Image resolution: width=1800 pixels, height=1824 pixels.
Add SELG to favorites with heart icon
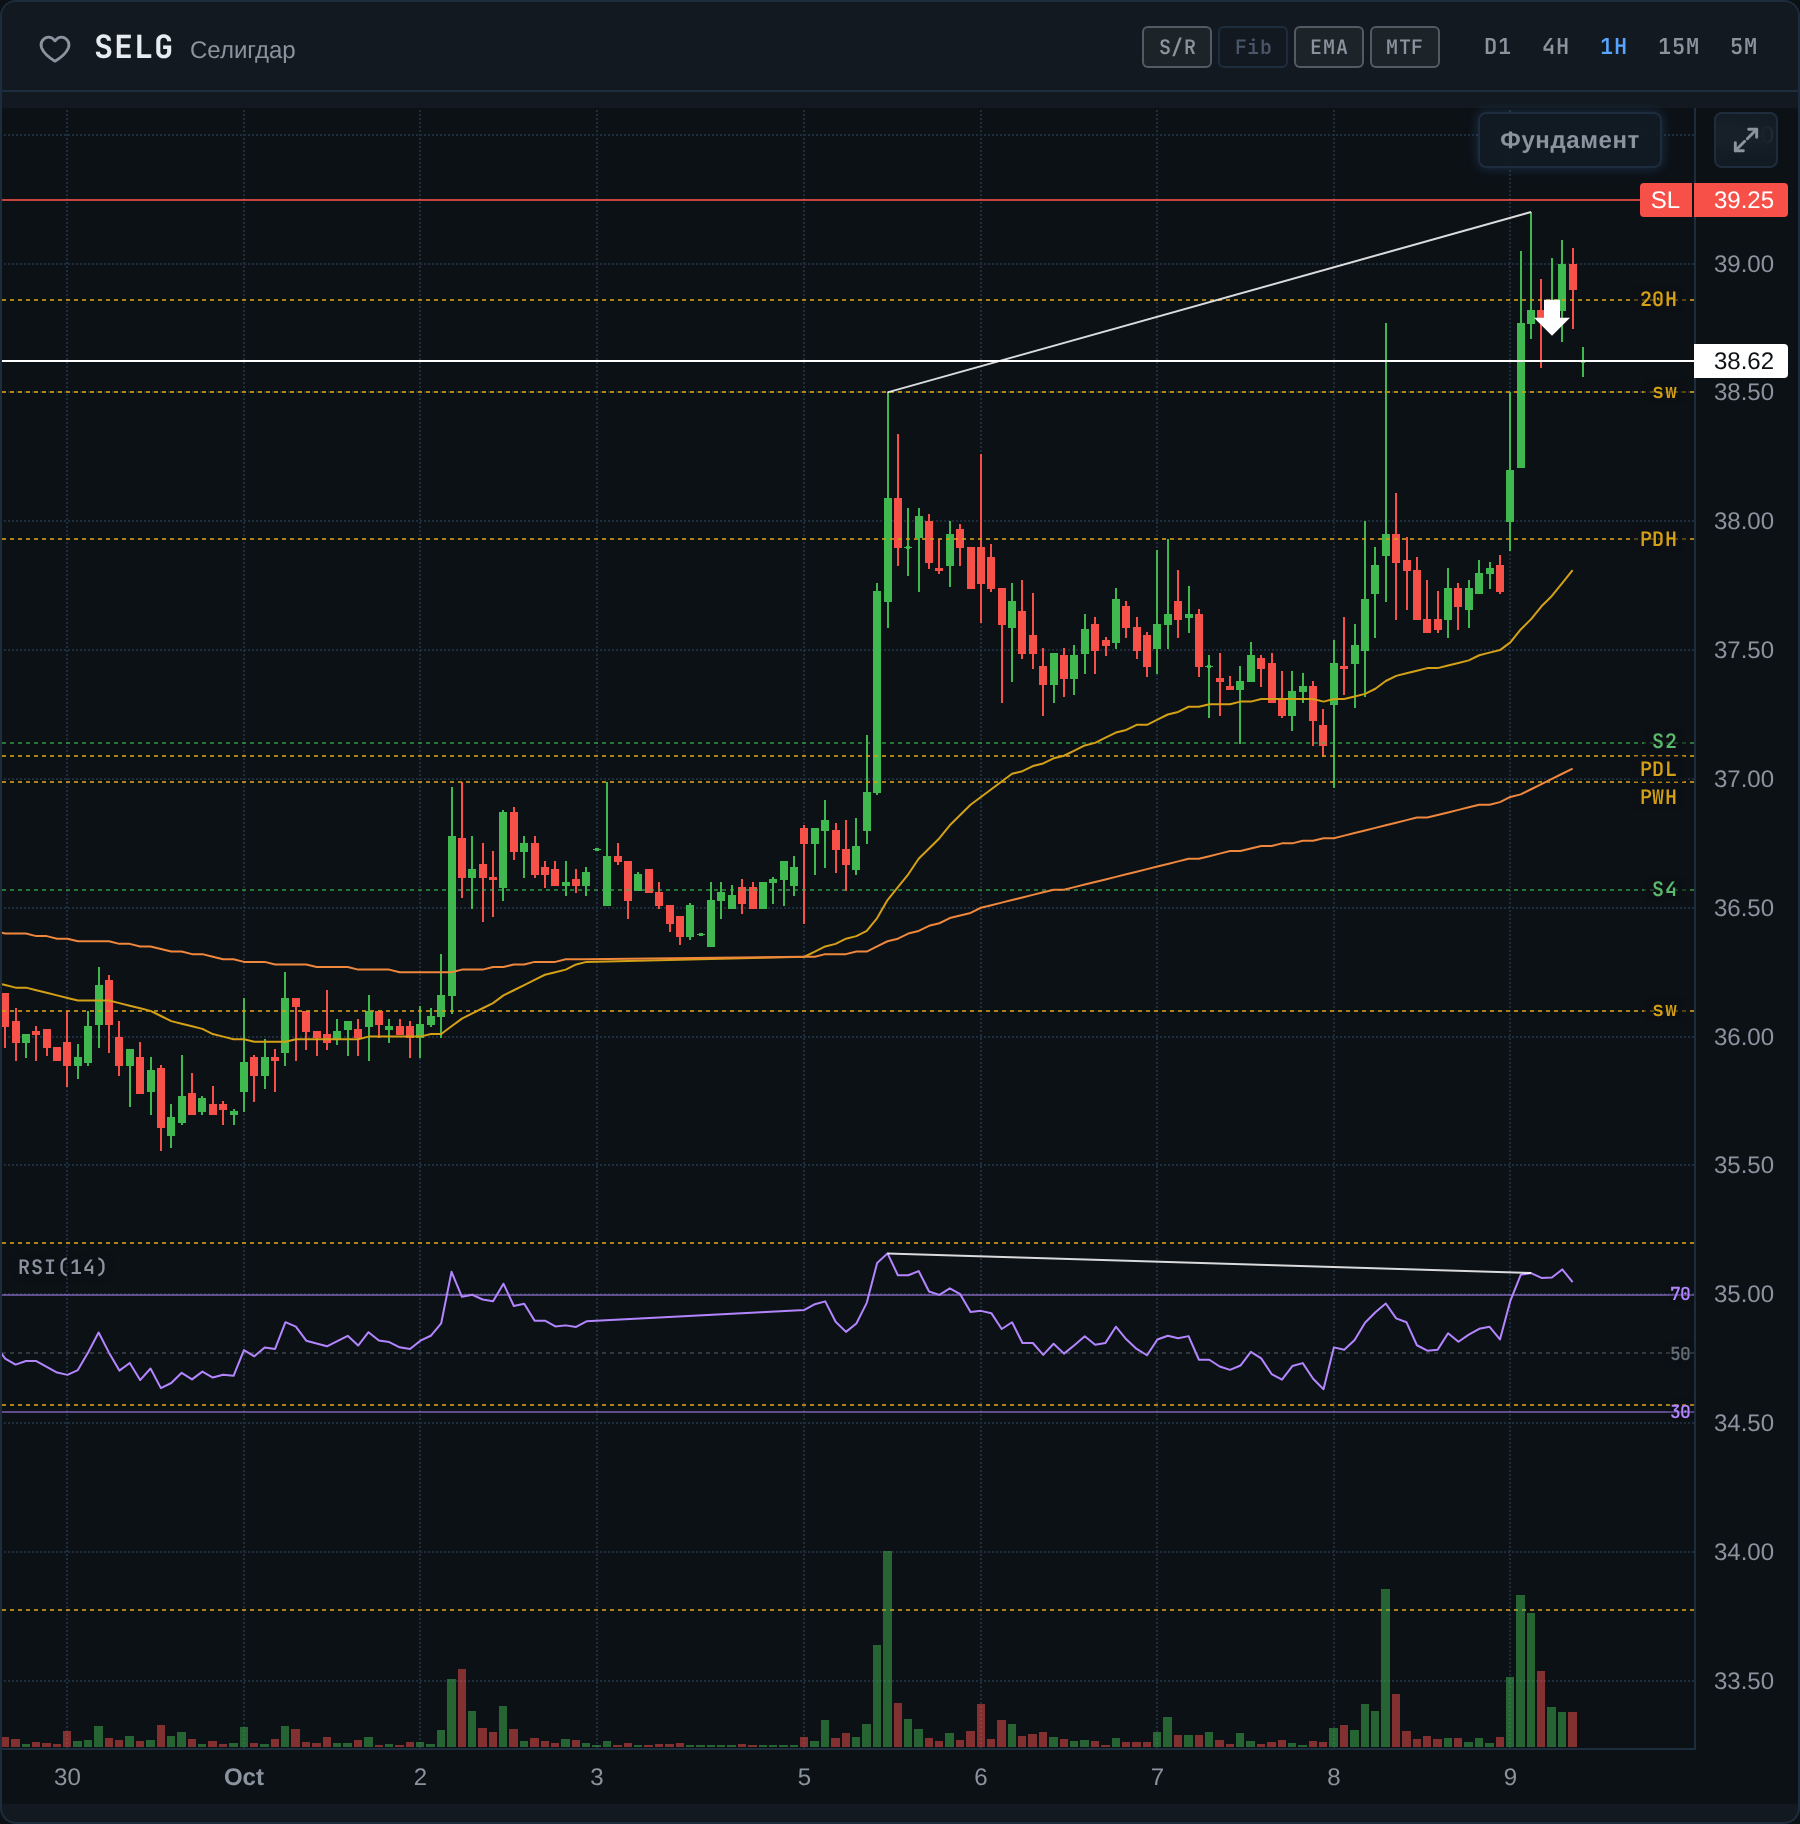point(55,48)
